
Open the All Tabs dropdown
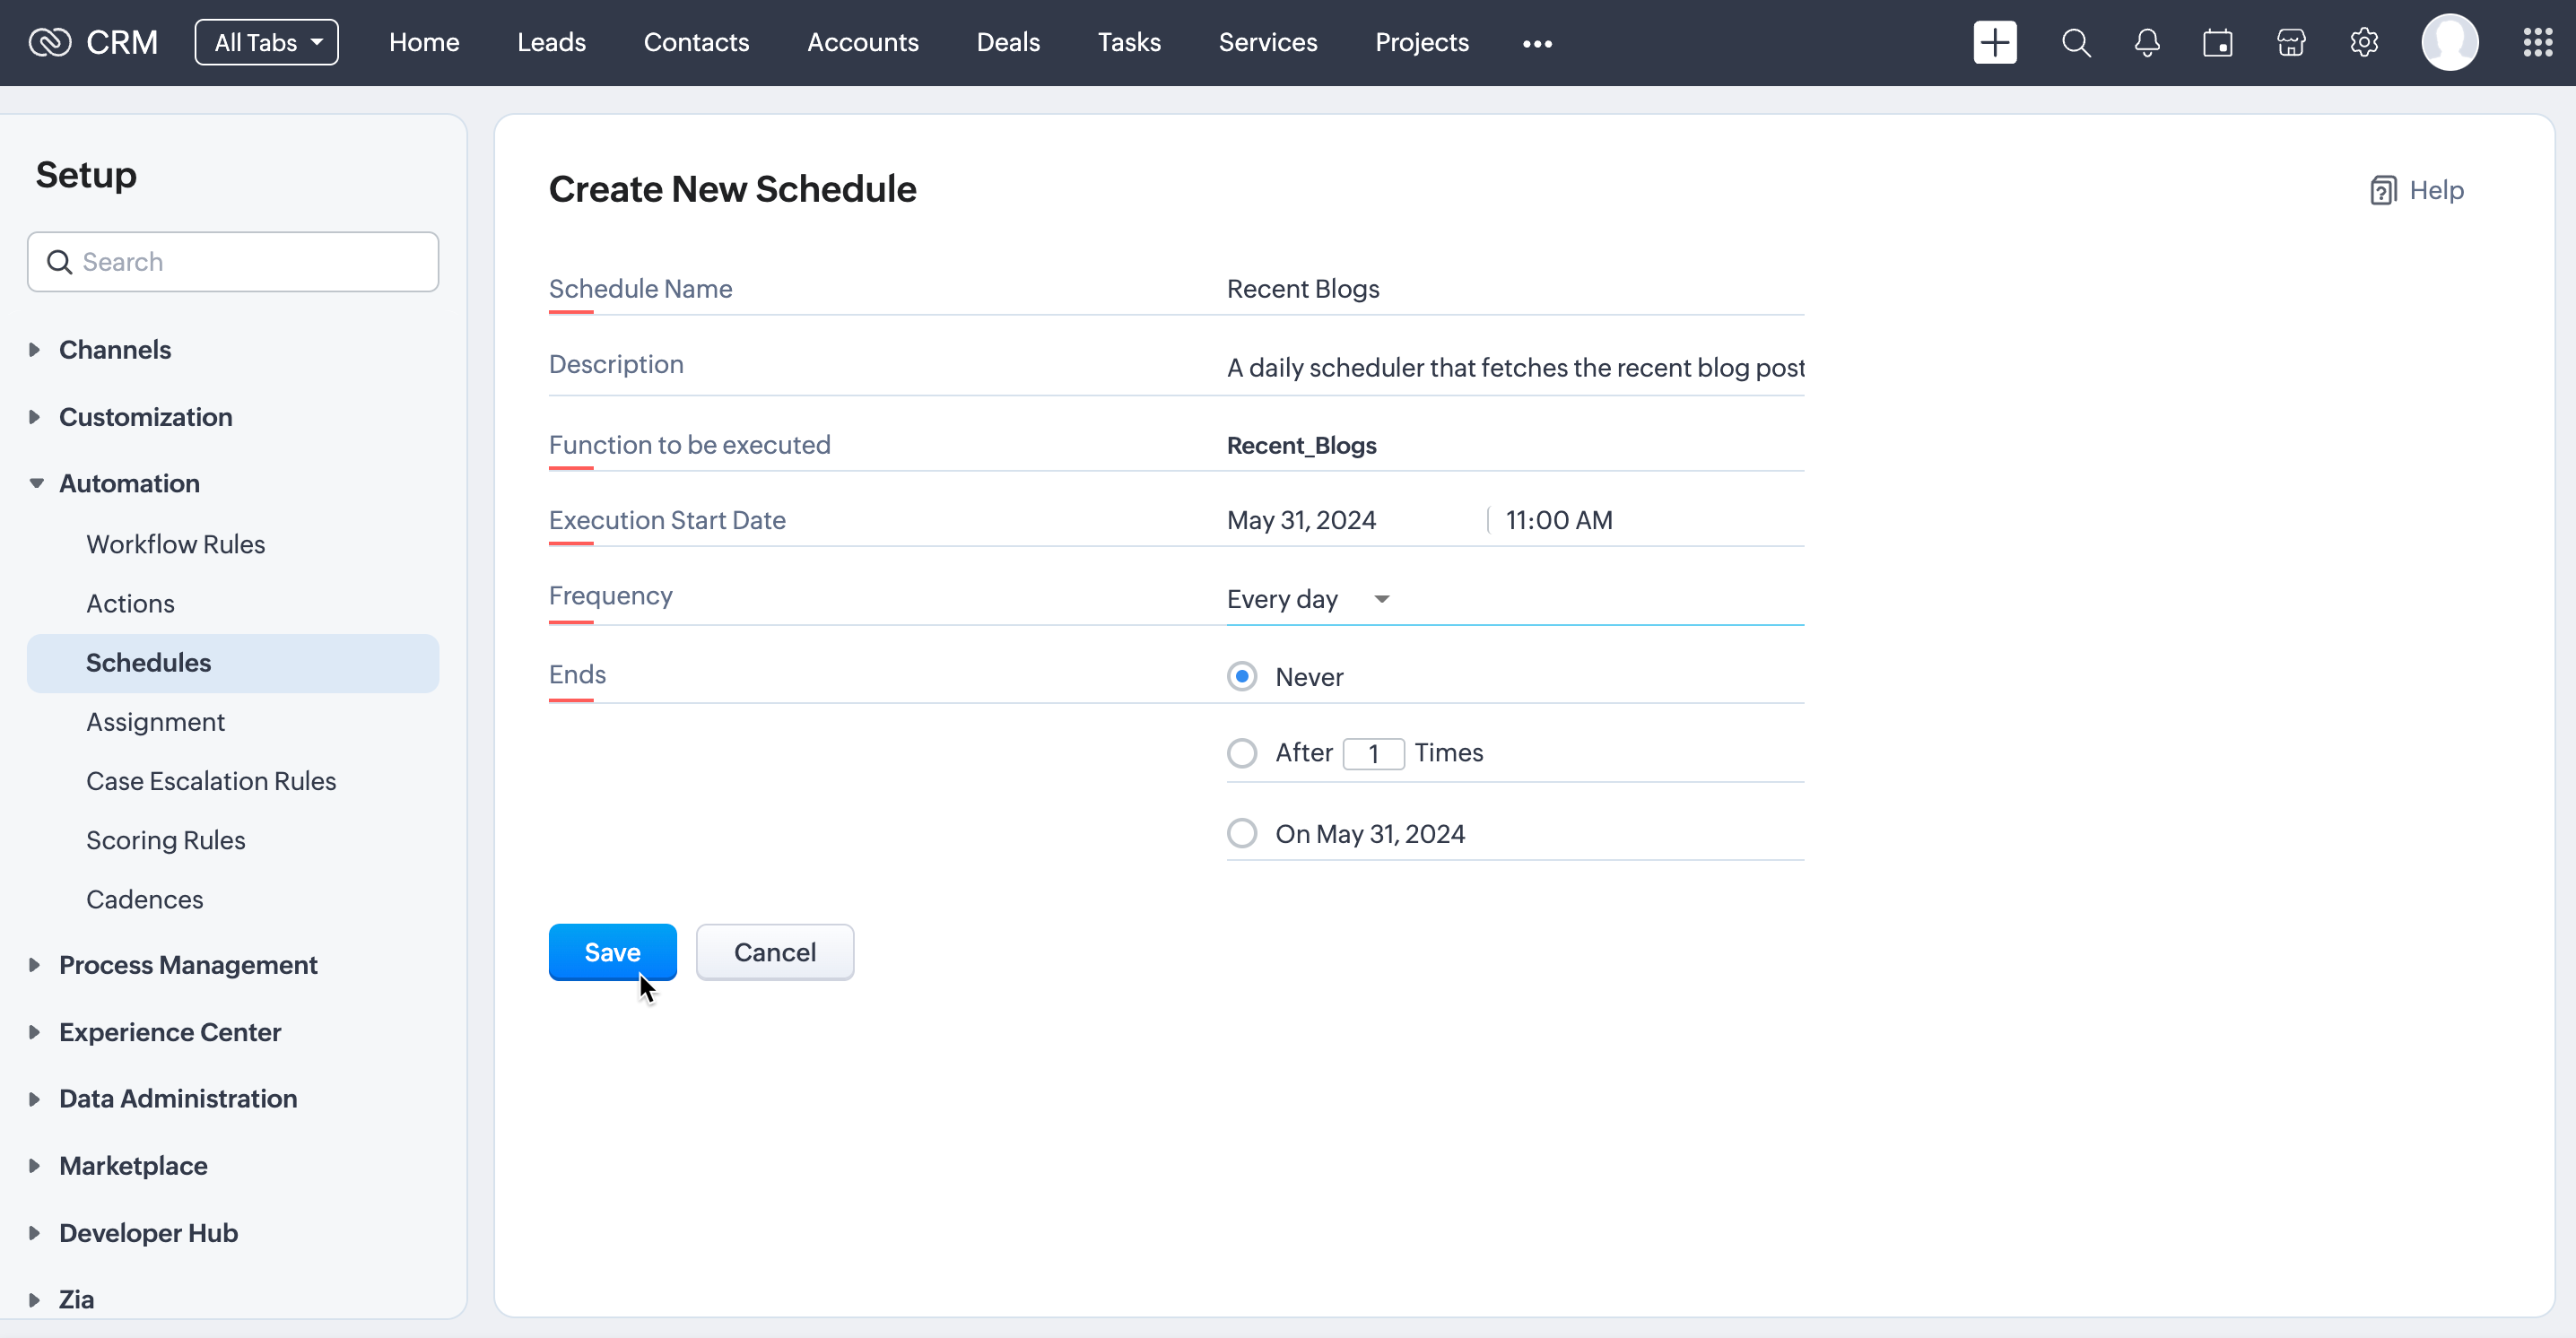pyautogui.click(x=267, y=43)
